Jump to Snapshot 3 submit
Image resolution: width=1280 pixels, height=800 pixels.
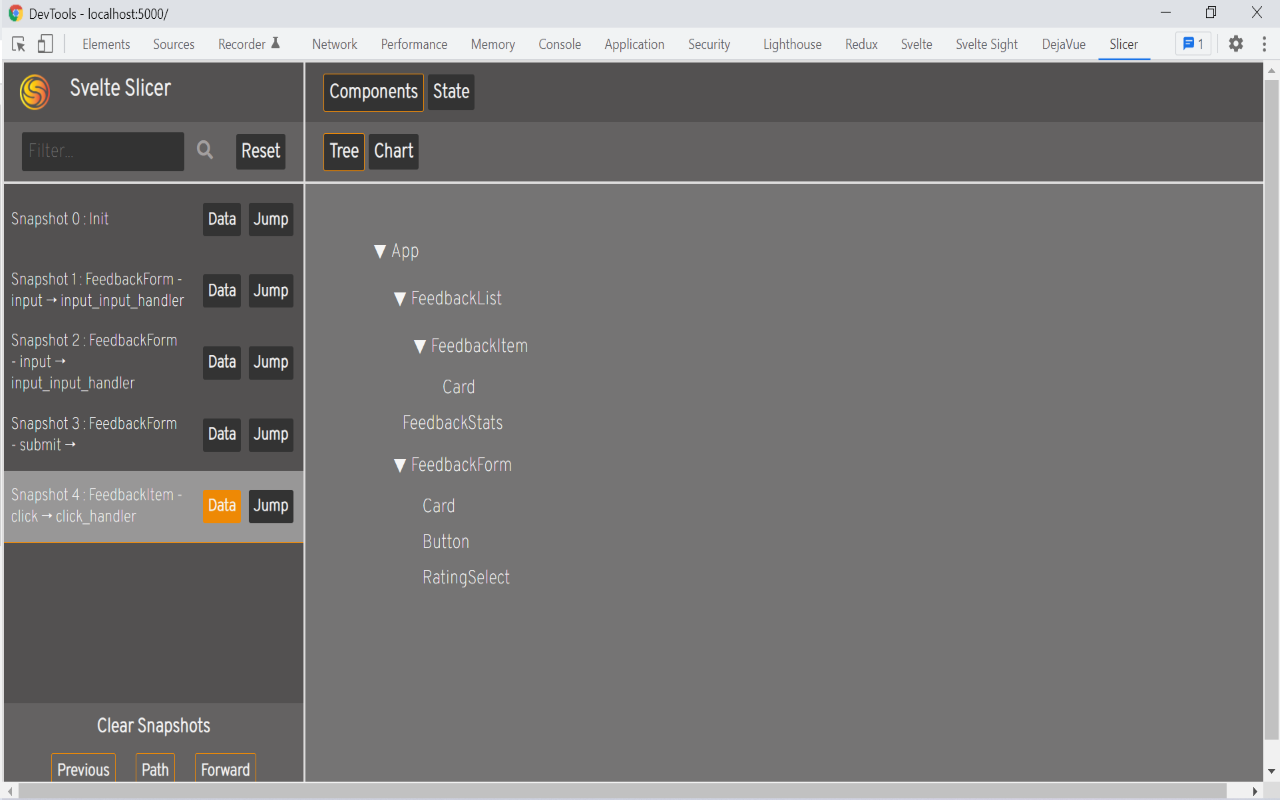click(x=271, y=434)
